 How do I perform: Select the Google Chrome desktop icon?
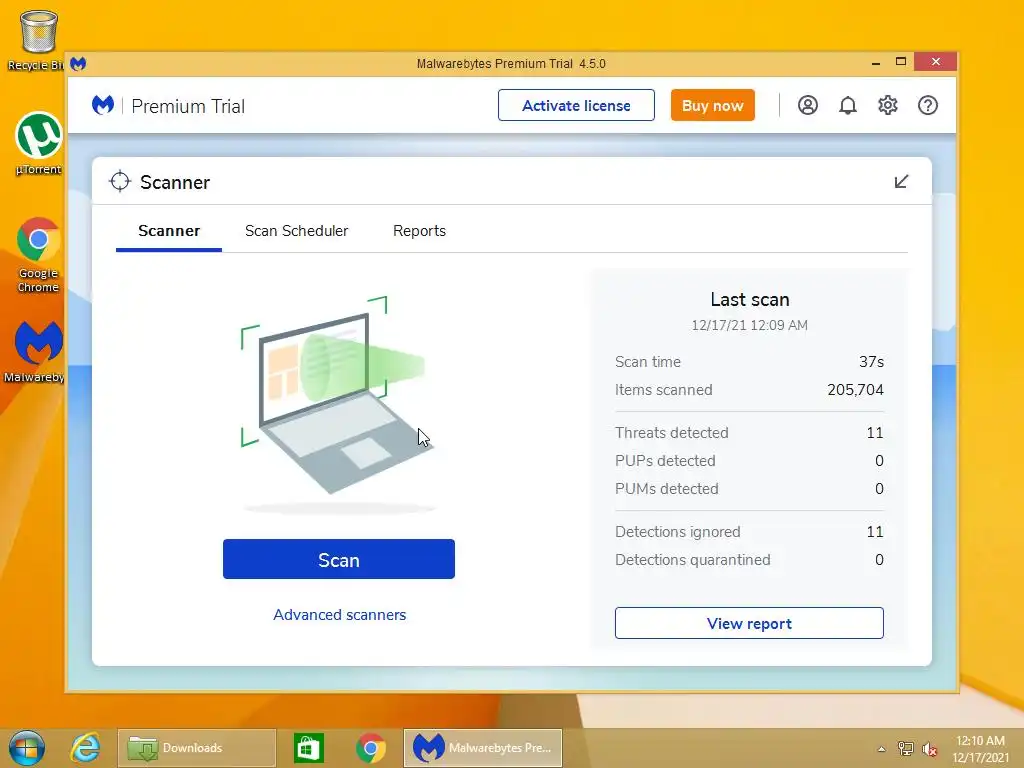[38, 255]
